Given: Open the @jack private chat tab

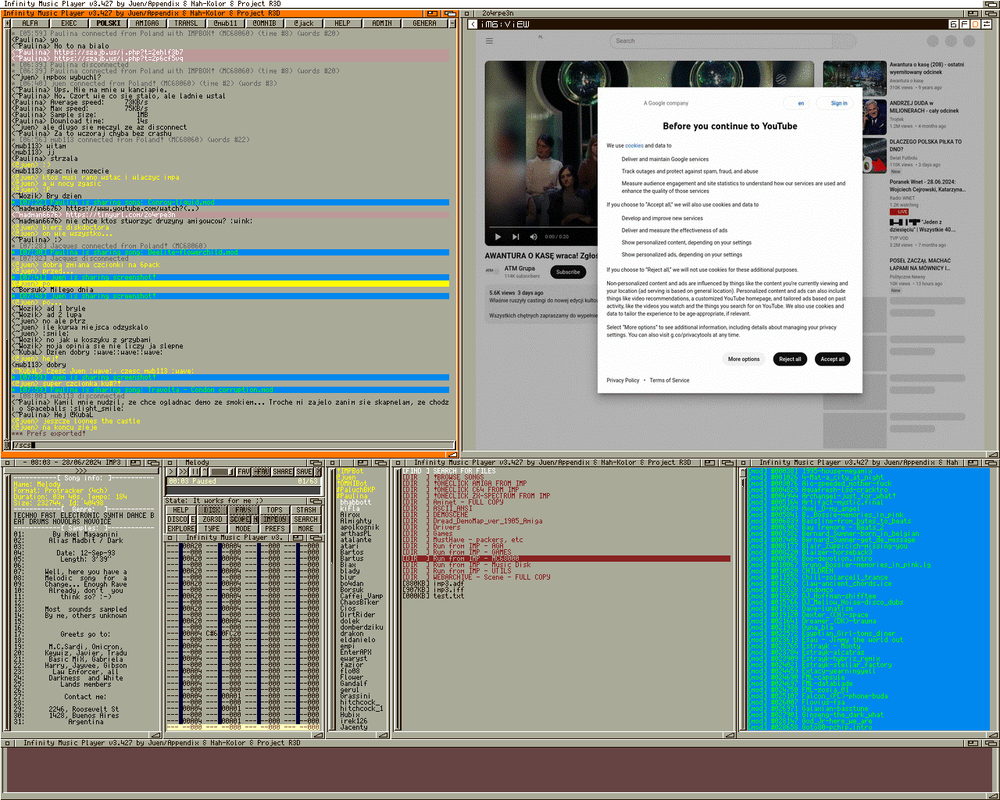Looking at the screenshot, I should (x=304, y=23).
